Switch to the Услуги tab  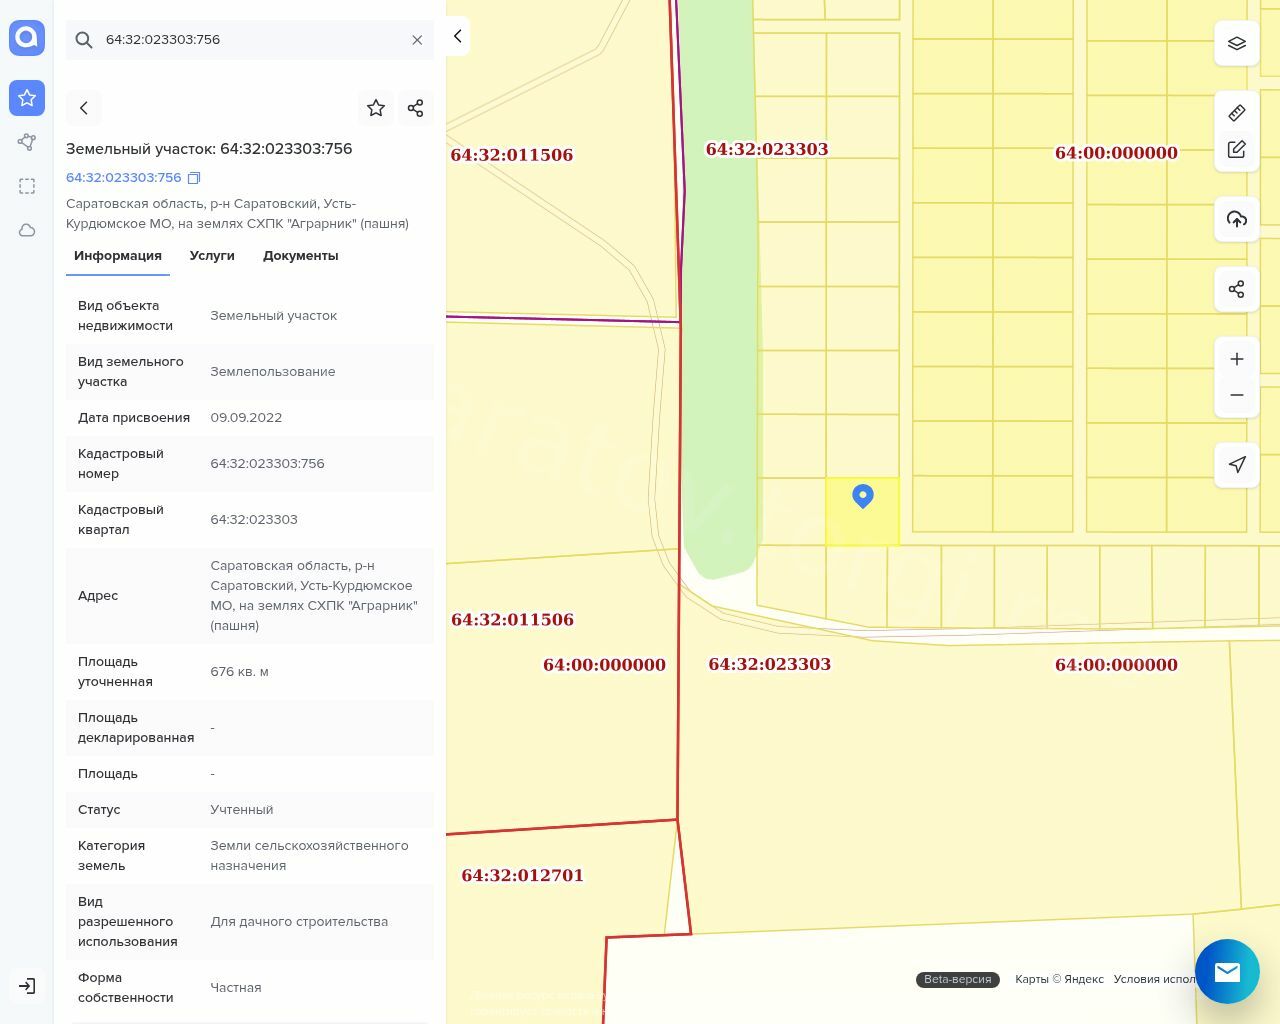[212, 256]
